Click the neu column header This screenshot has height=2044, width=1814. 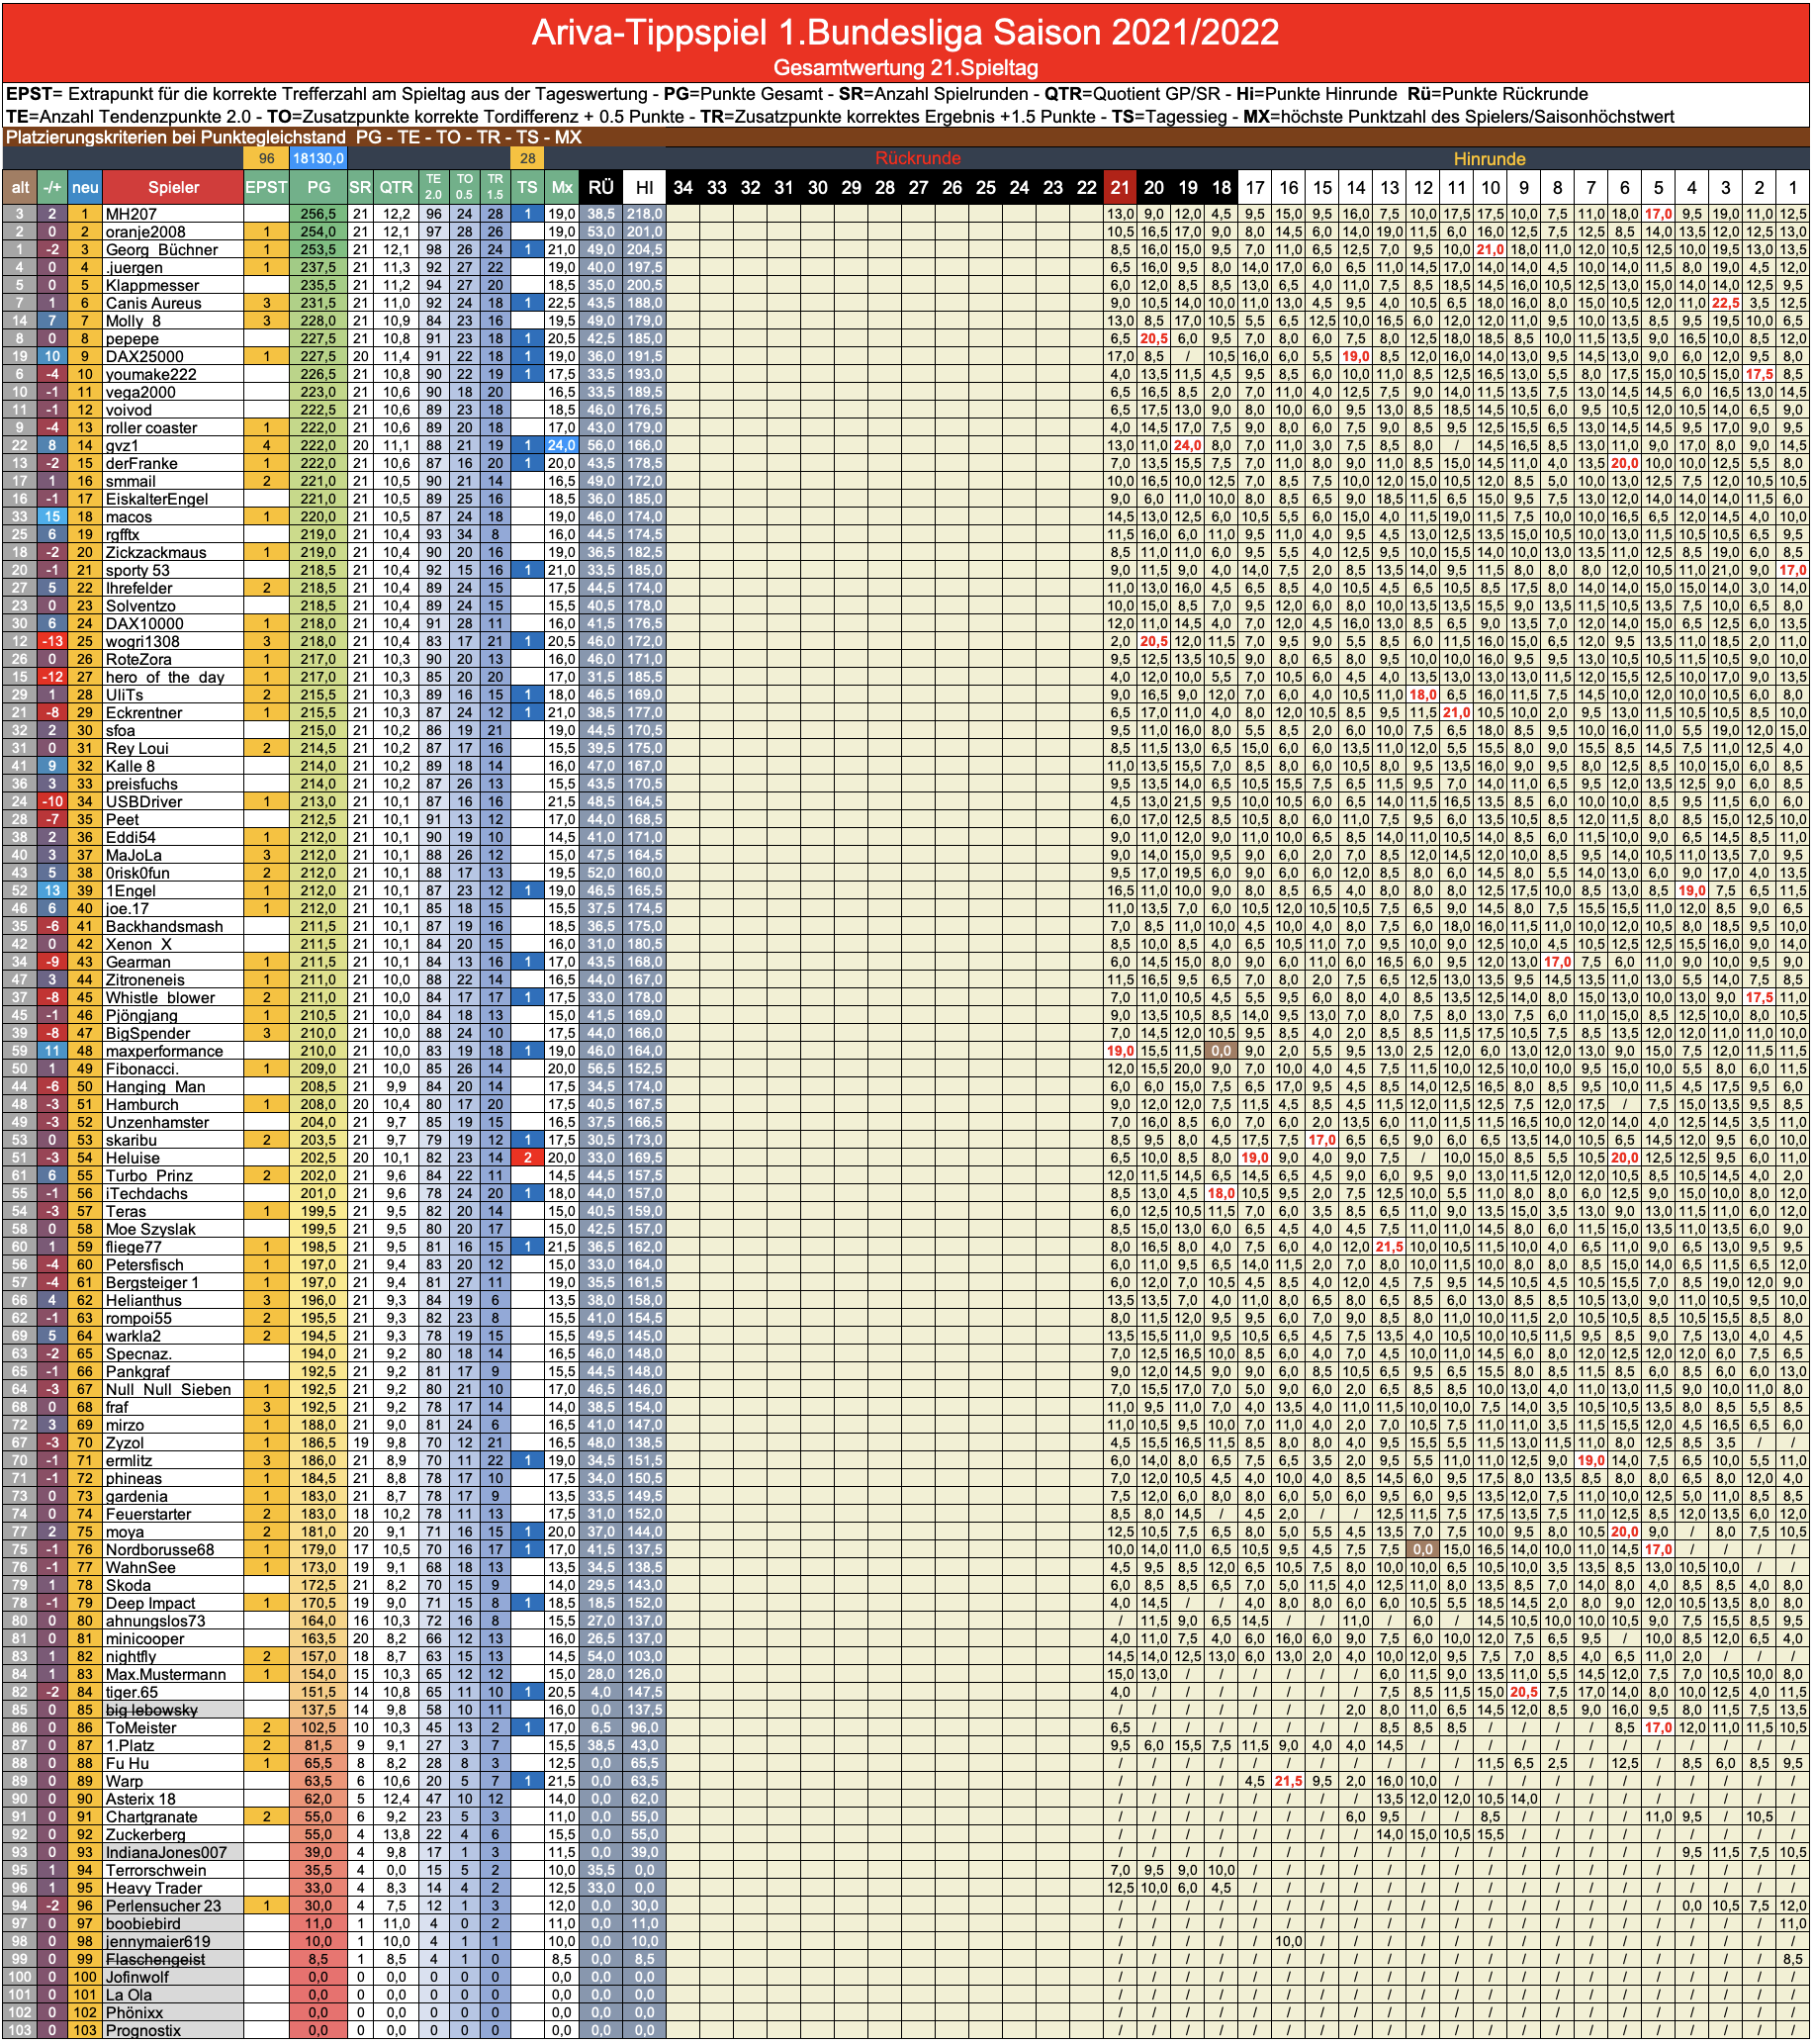[85, 187]
